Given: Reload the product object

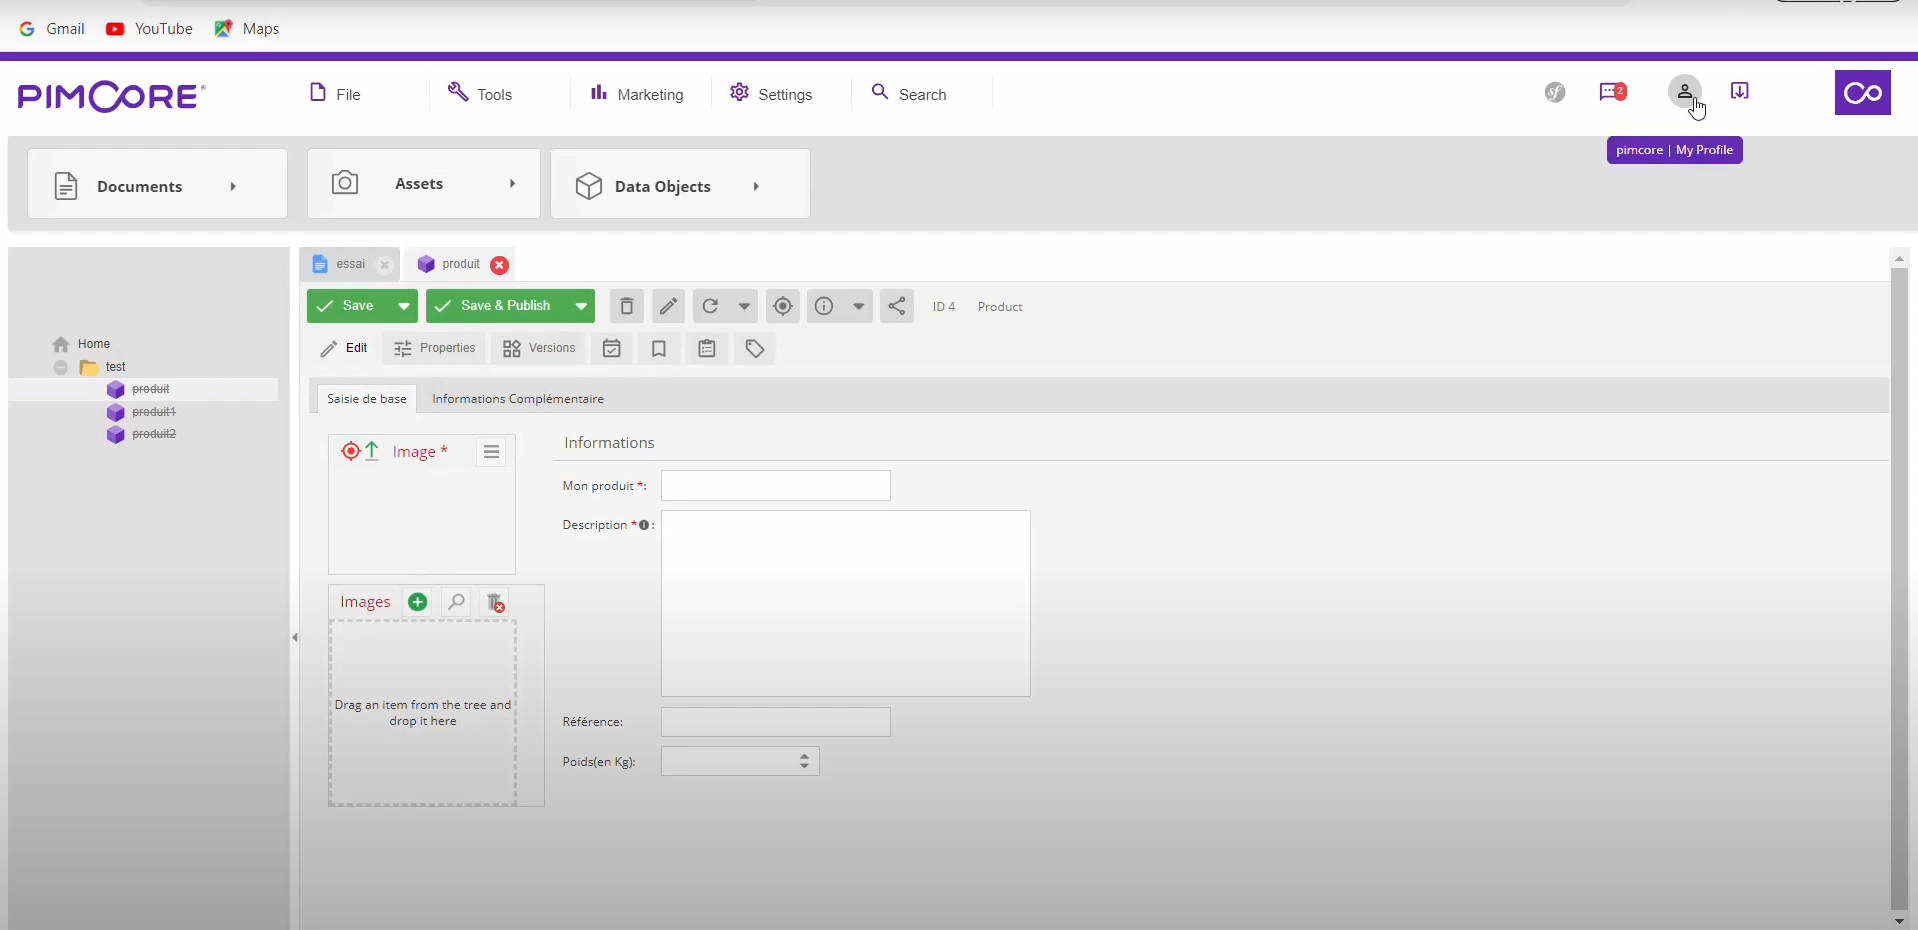Looking at the screenshot, I should pos(710,306).
